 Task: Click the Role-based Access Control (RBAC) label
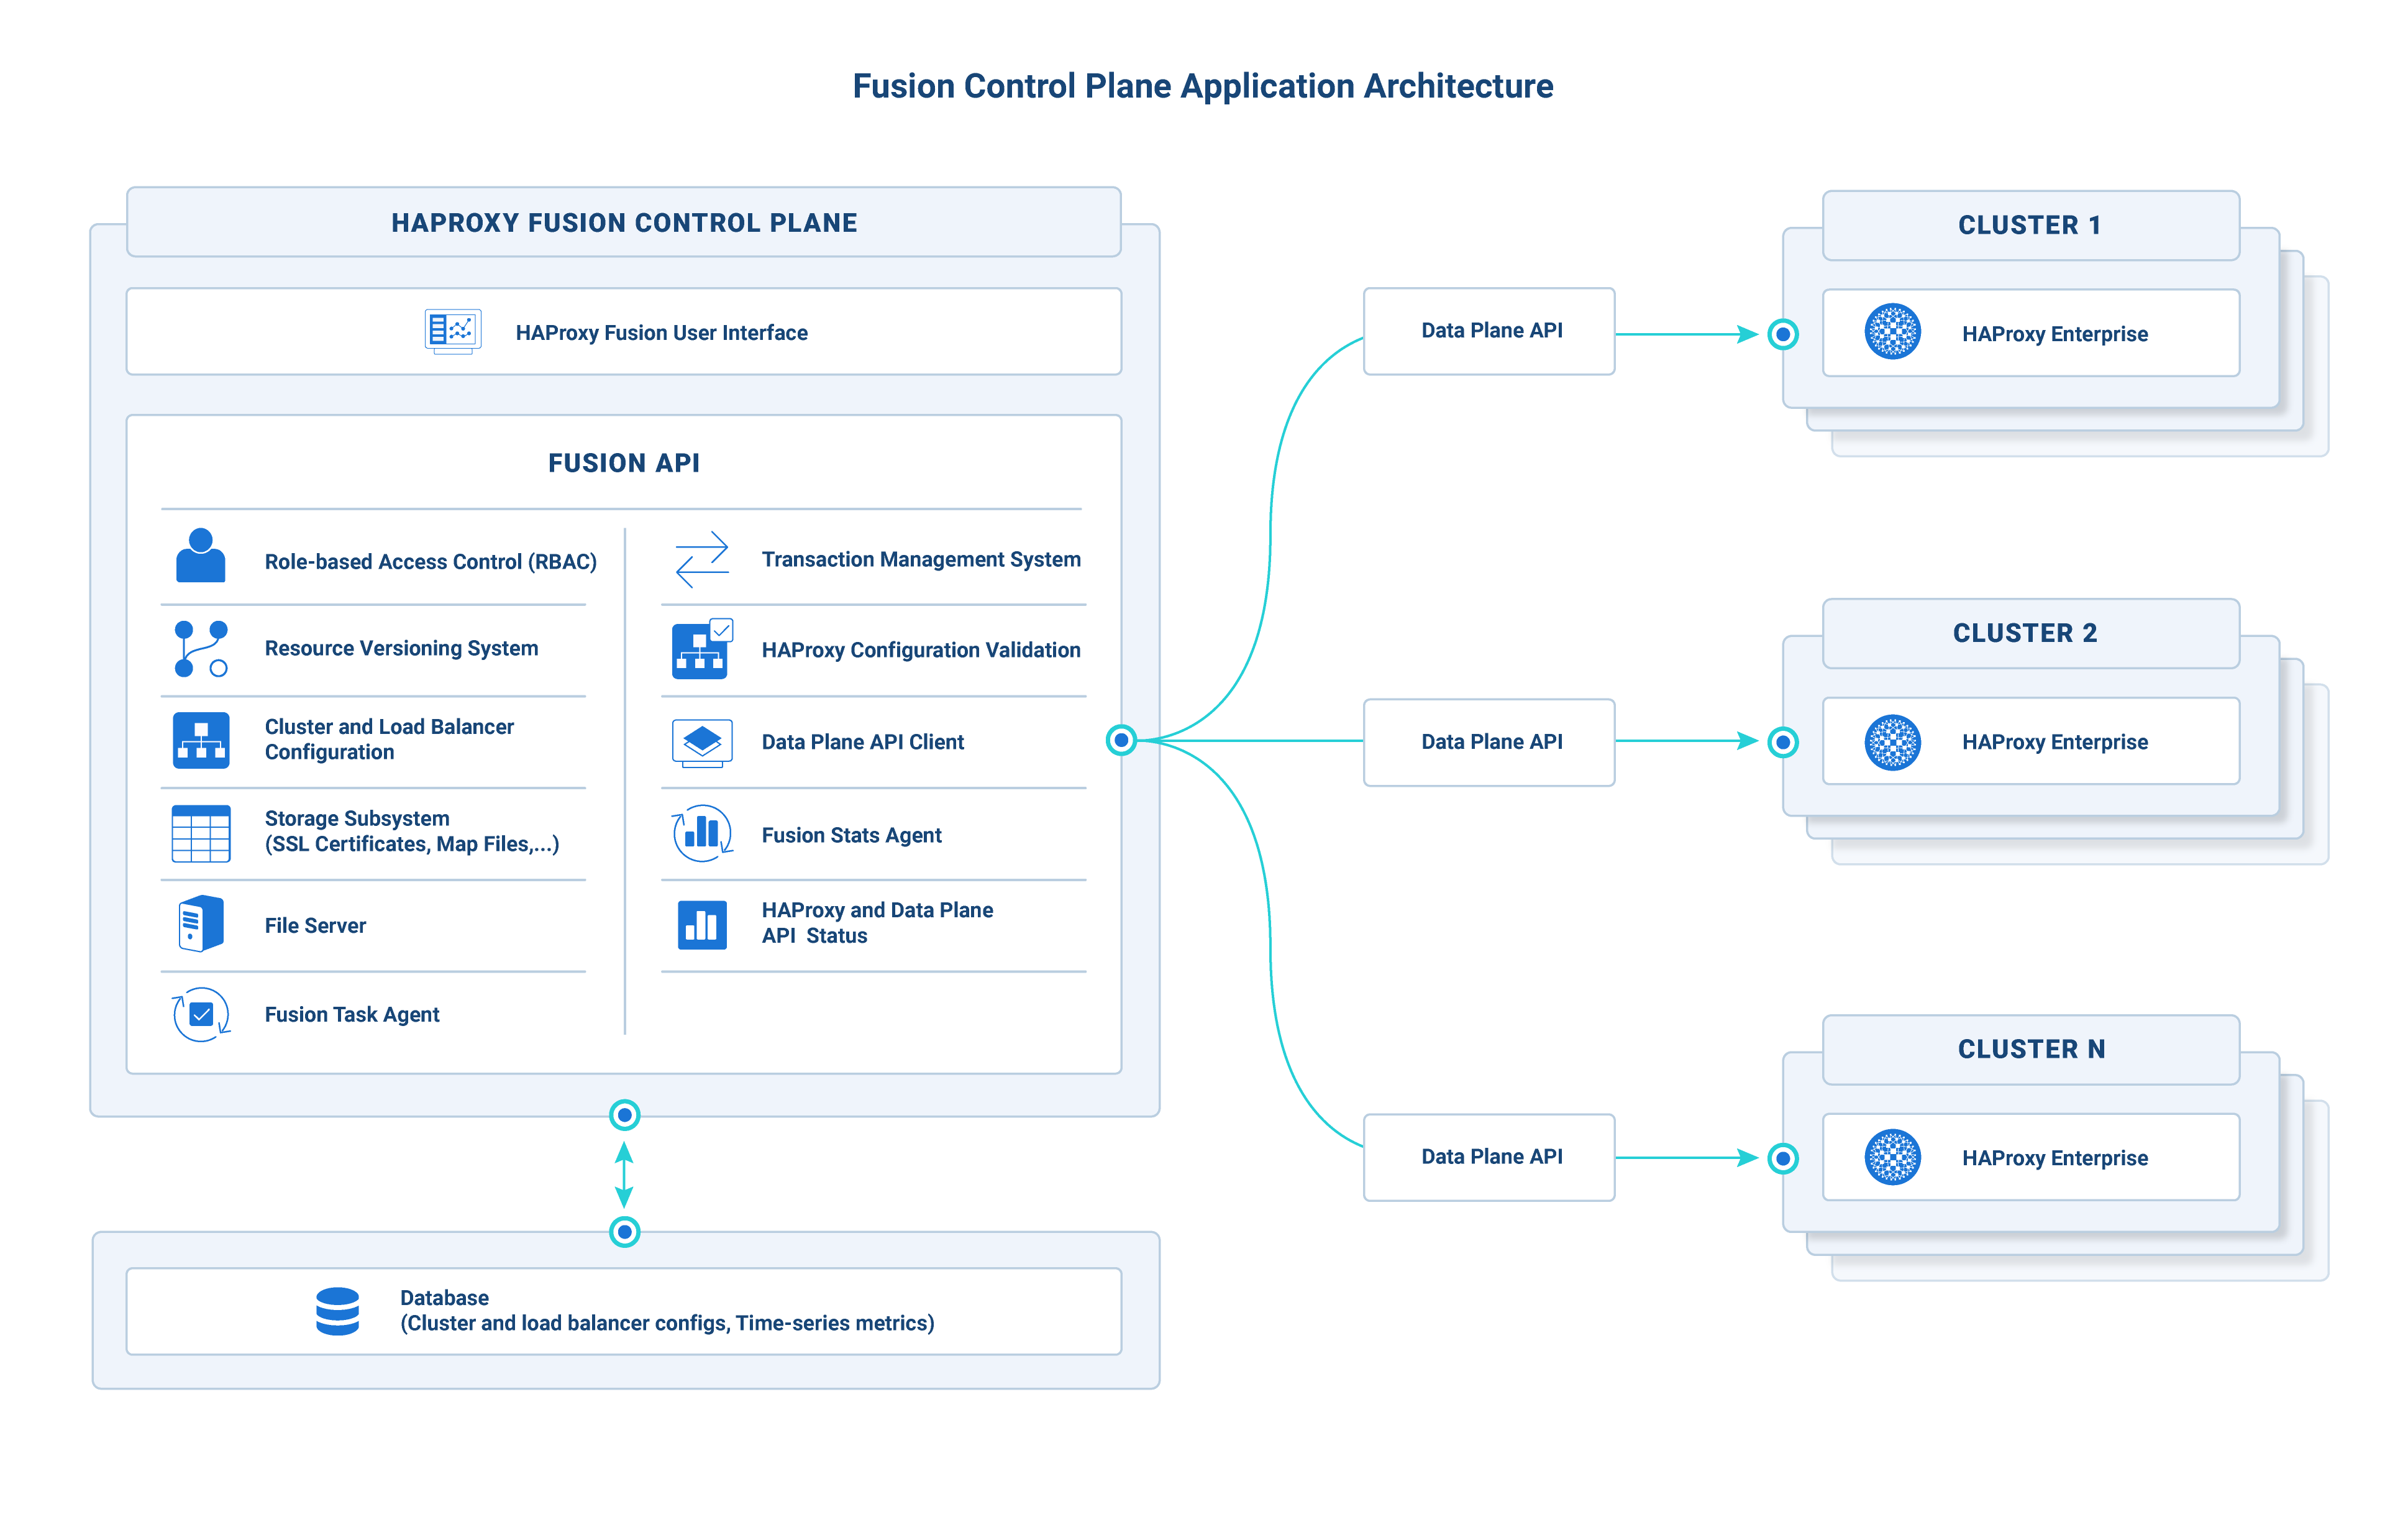point(431,562)
